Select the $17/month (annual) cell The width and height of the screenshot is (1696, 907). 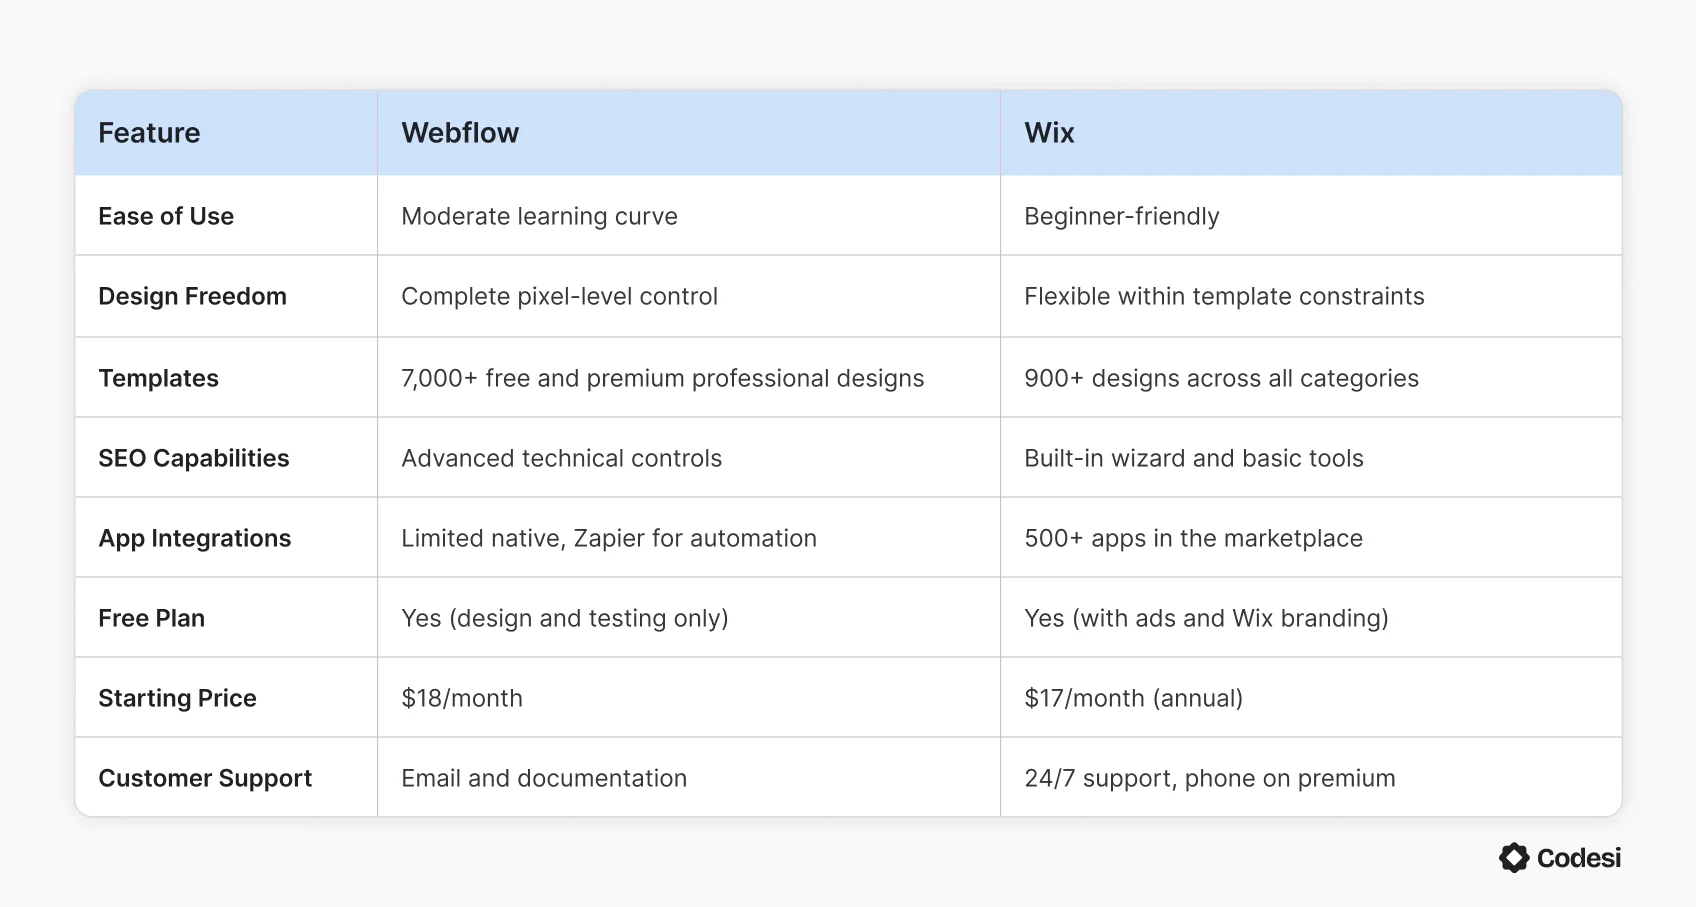click(x=1133, y=698)
